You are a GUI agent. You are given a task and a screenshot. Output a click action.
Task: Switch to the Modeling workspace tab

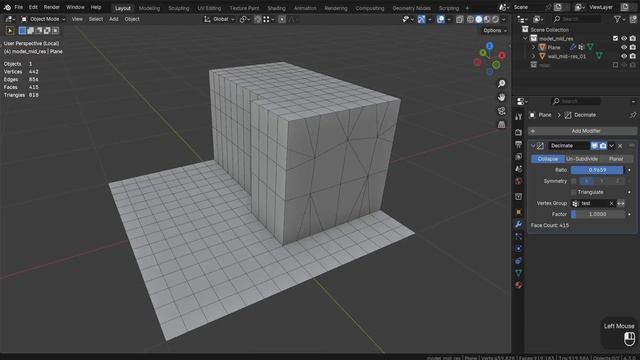(149, 8)
